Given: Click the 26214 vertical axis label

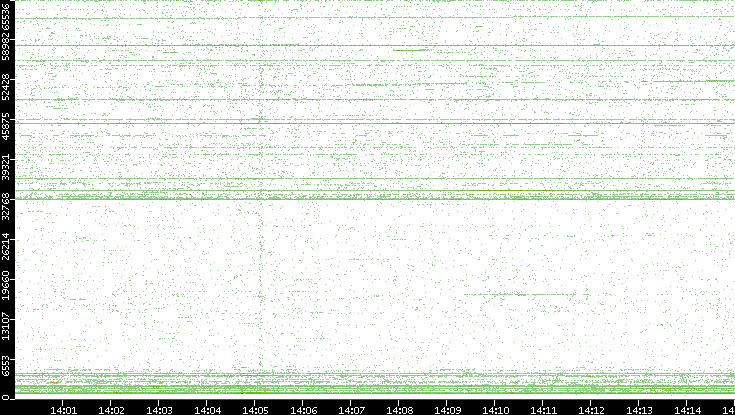Looking at the screenshot, I should [x=7, y=248].
